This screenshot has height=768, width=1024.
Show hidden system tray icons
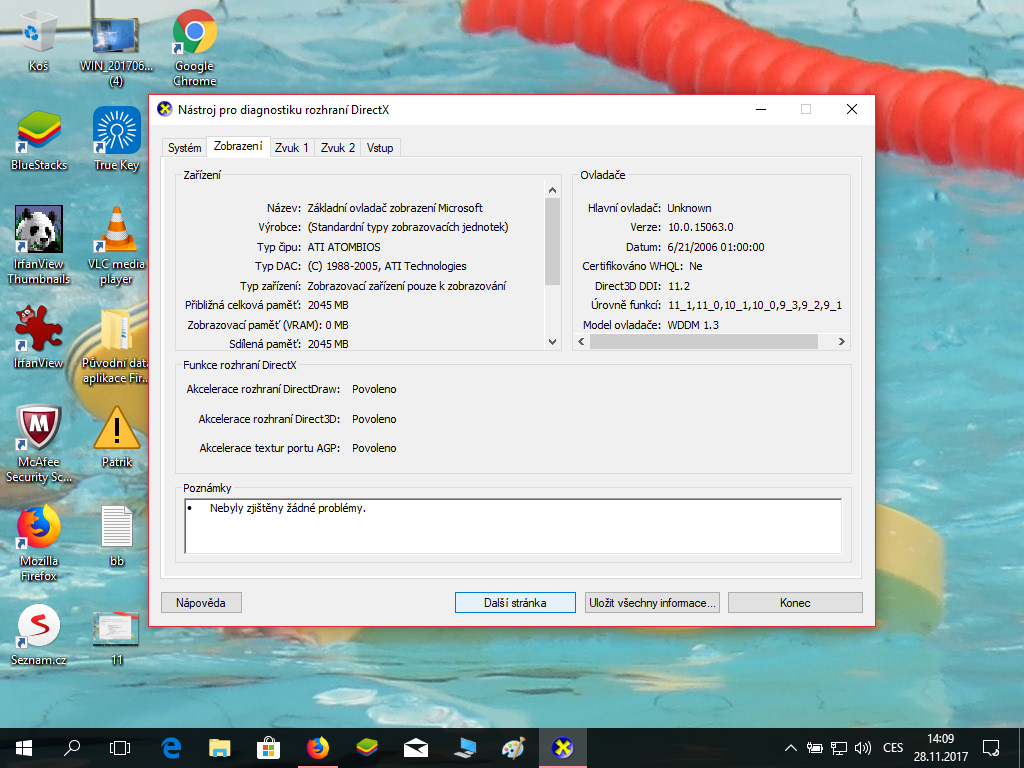[x=790, y=747]
